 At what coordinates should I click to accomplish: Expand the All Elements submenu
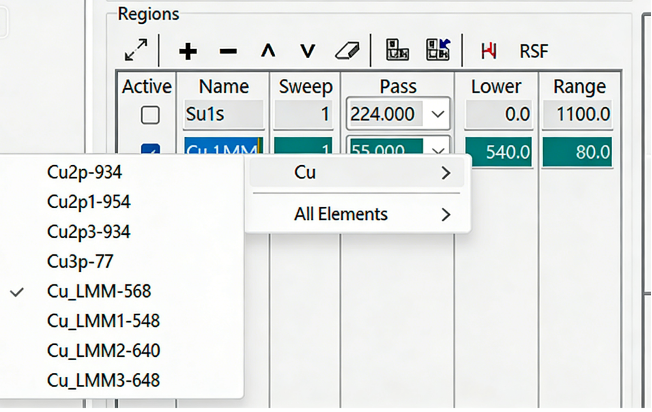pyautogui.click(x=357, y=214)
